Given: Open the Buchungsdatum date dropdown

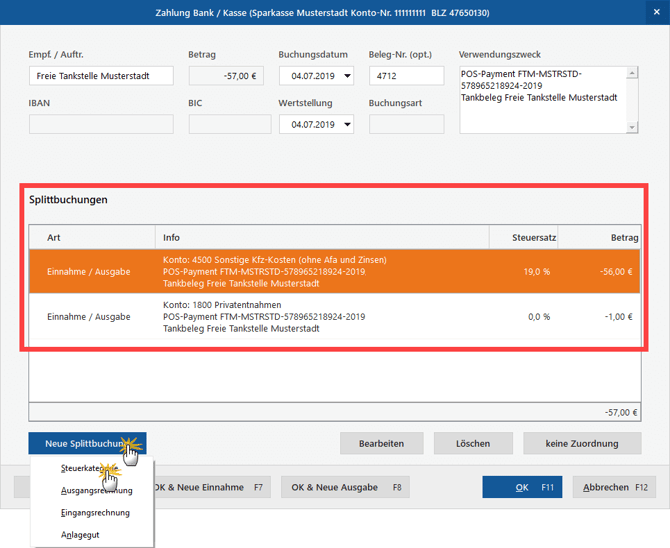Looking at the screenshot, I should tap(347, 76).
